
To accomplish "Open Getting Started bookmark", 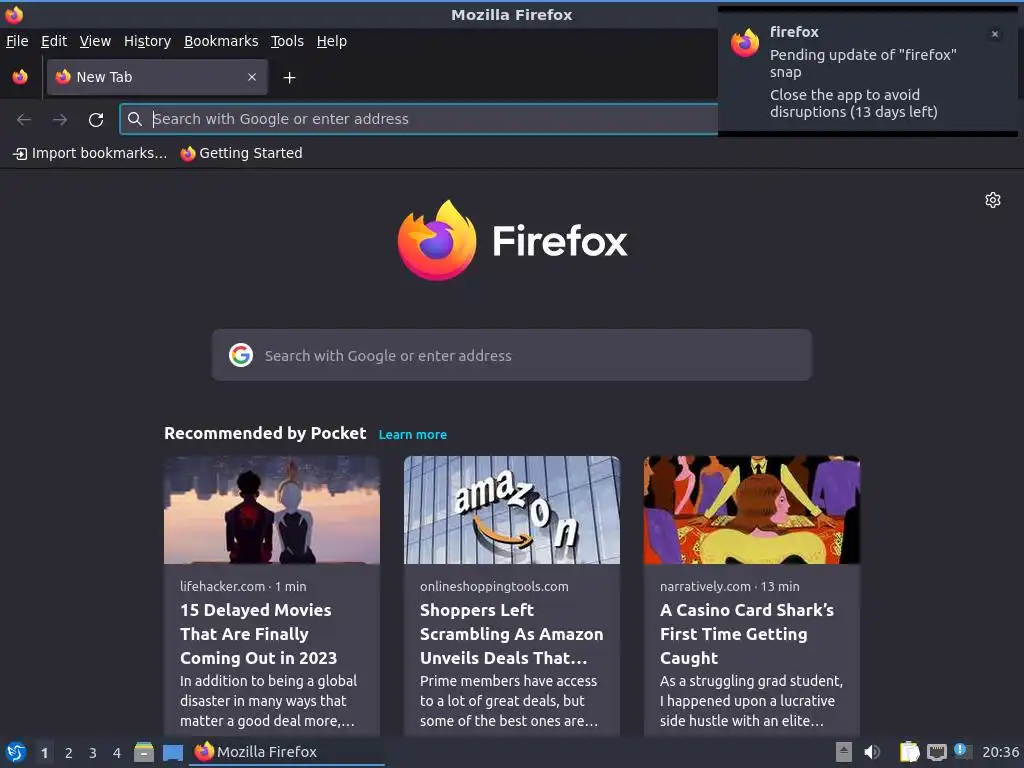I will pos(242,153).
